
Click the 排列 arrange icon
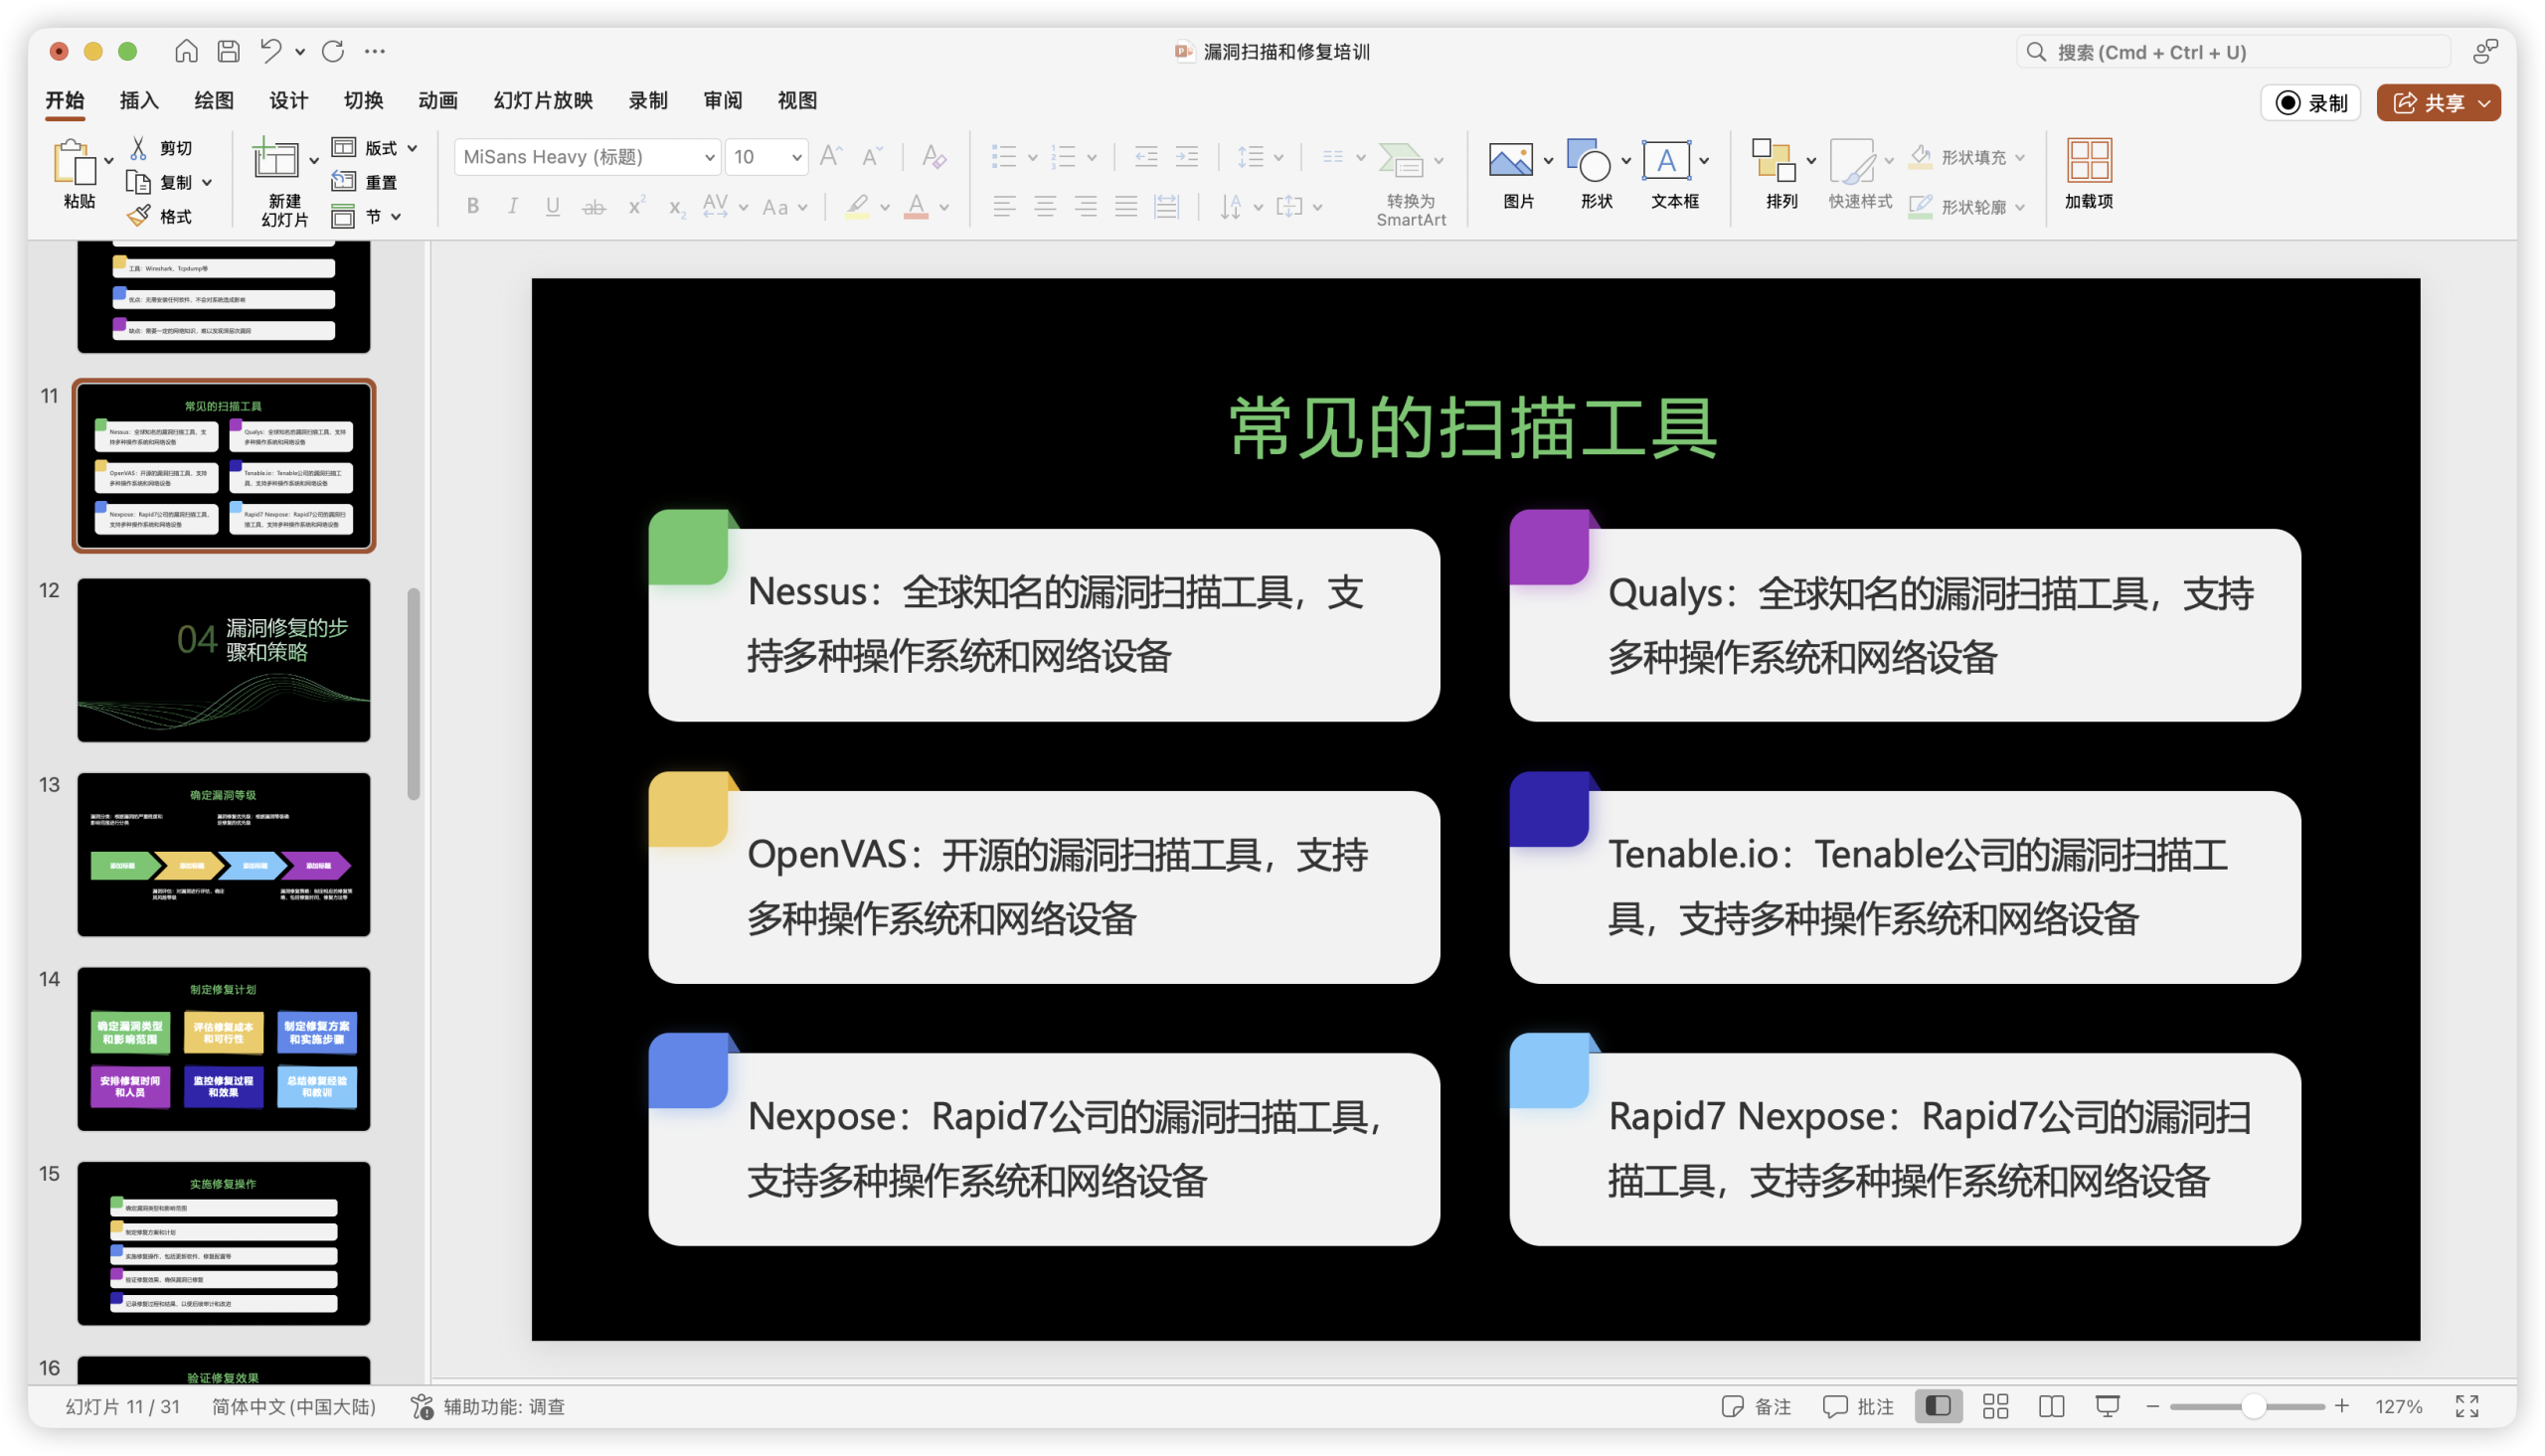(1773, 161)
